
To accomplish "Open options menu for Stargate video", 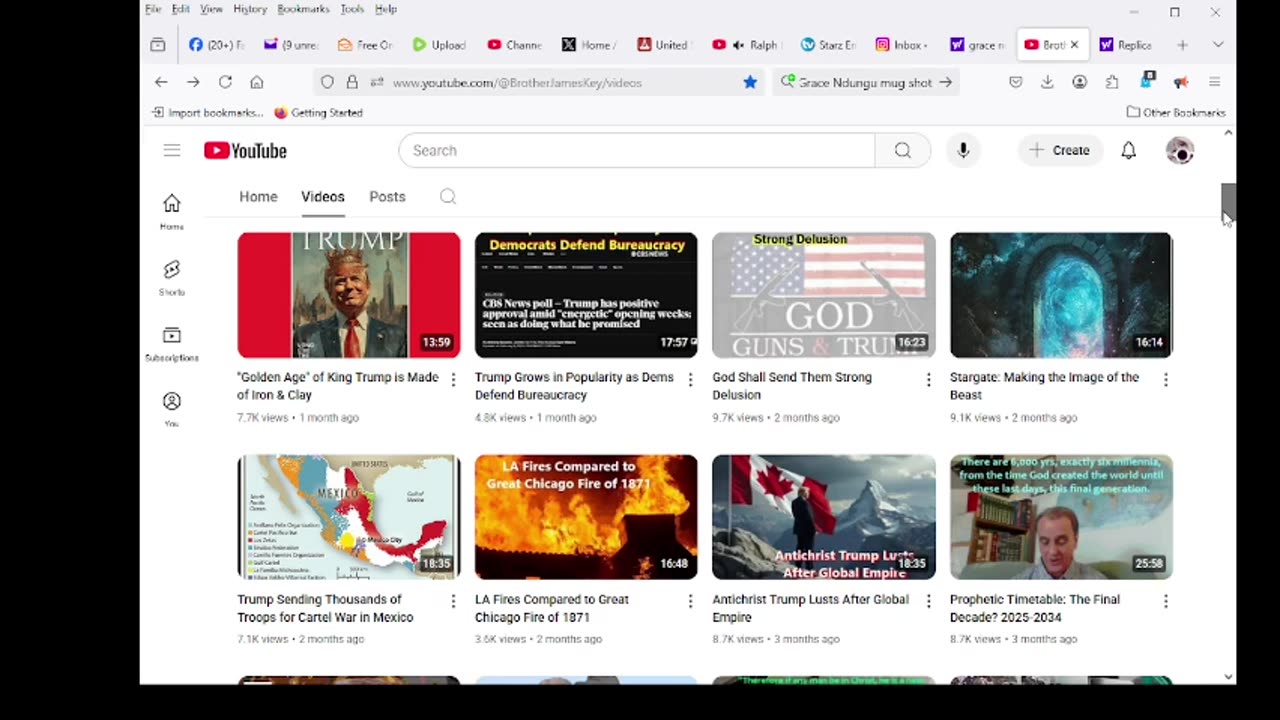I will pos(1166,379).
